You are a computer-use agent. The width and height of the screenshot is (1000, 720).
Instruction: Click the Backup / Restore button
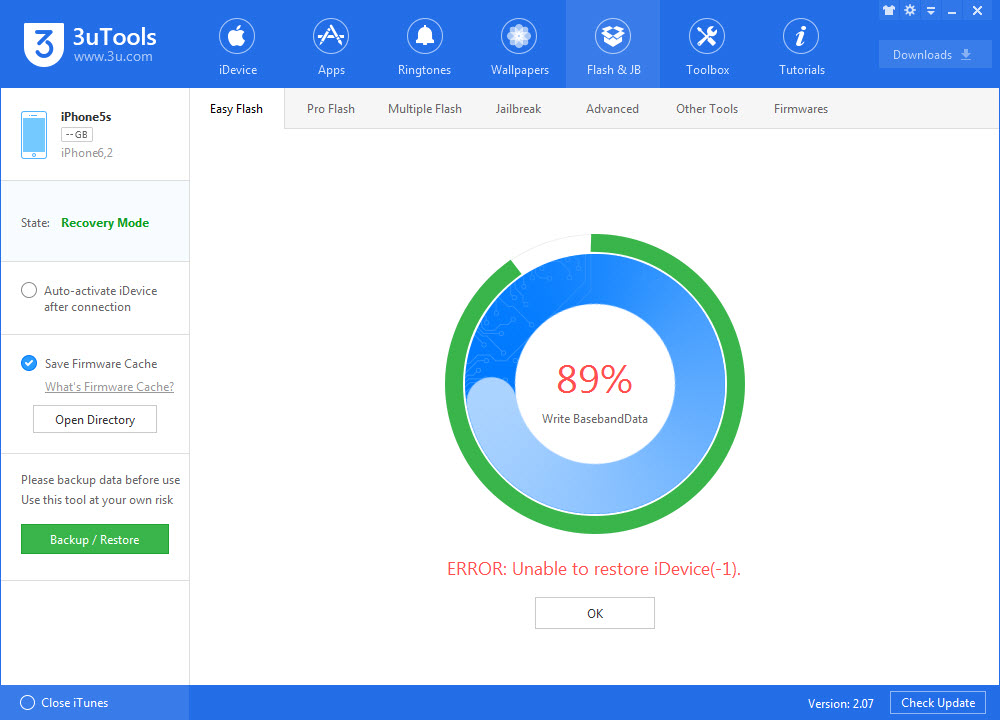point(95,540)
